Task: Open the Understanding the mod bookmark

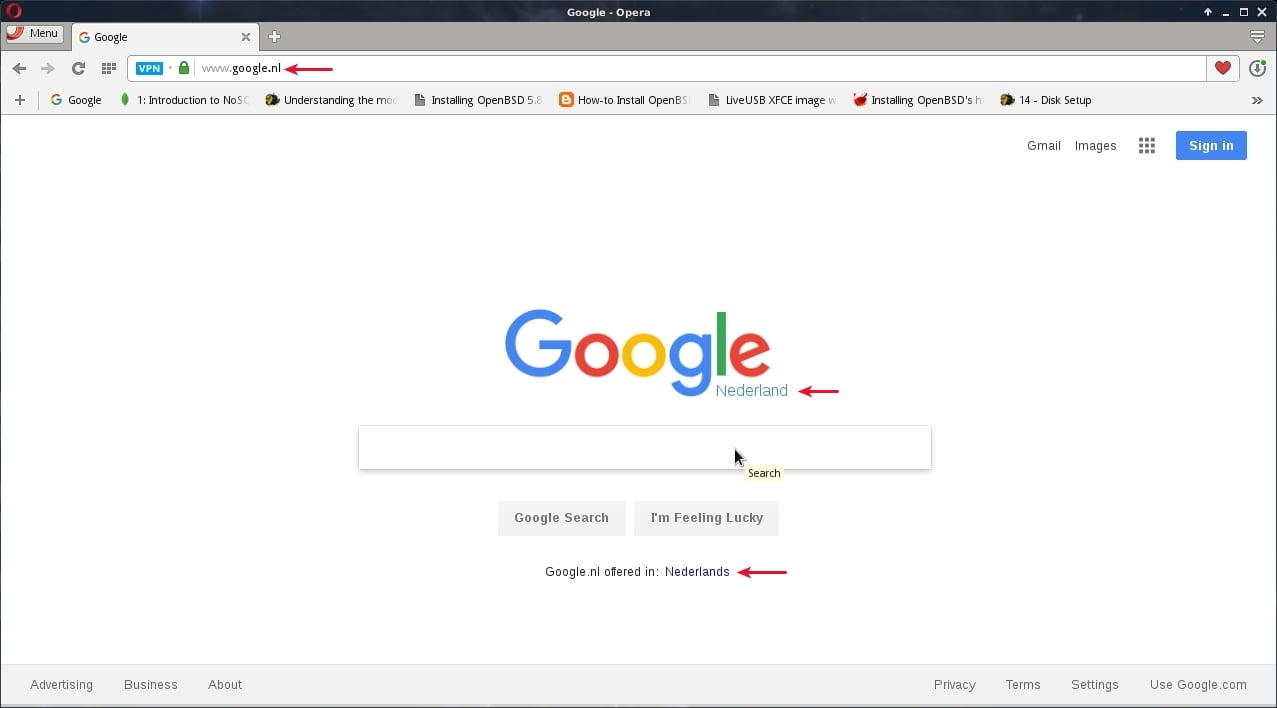Action: point(331,100)
